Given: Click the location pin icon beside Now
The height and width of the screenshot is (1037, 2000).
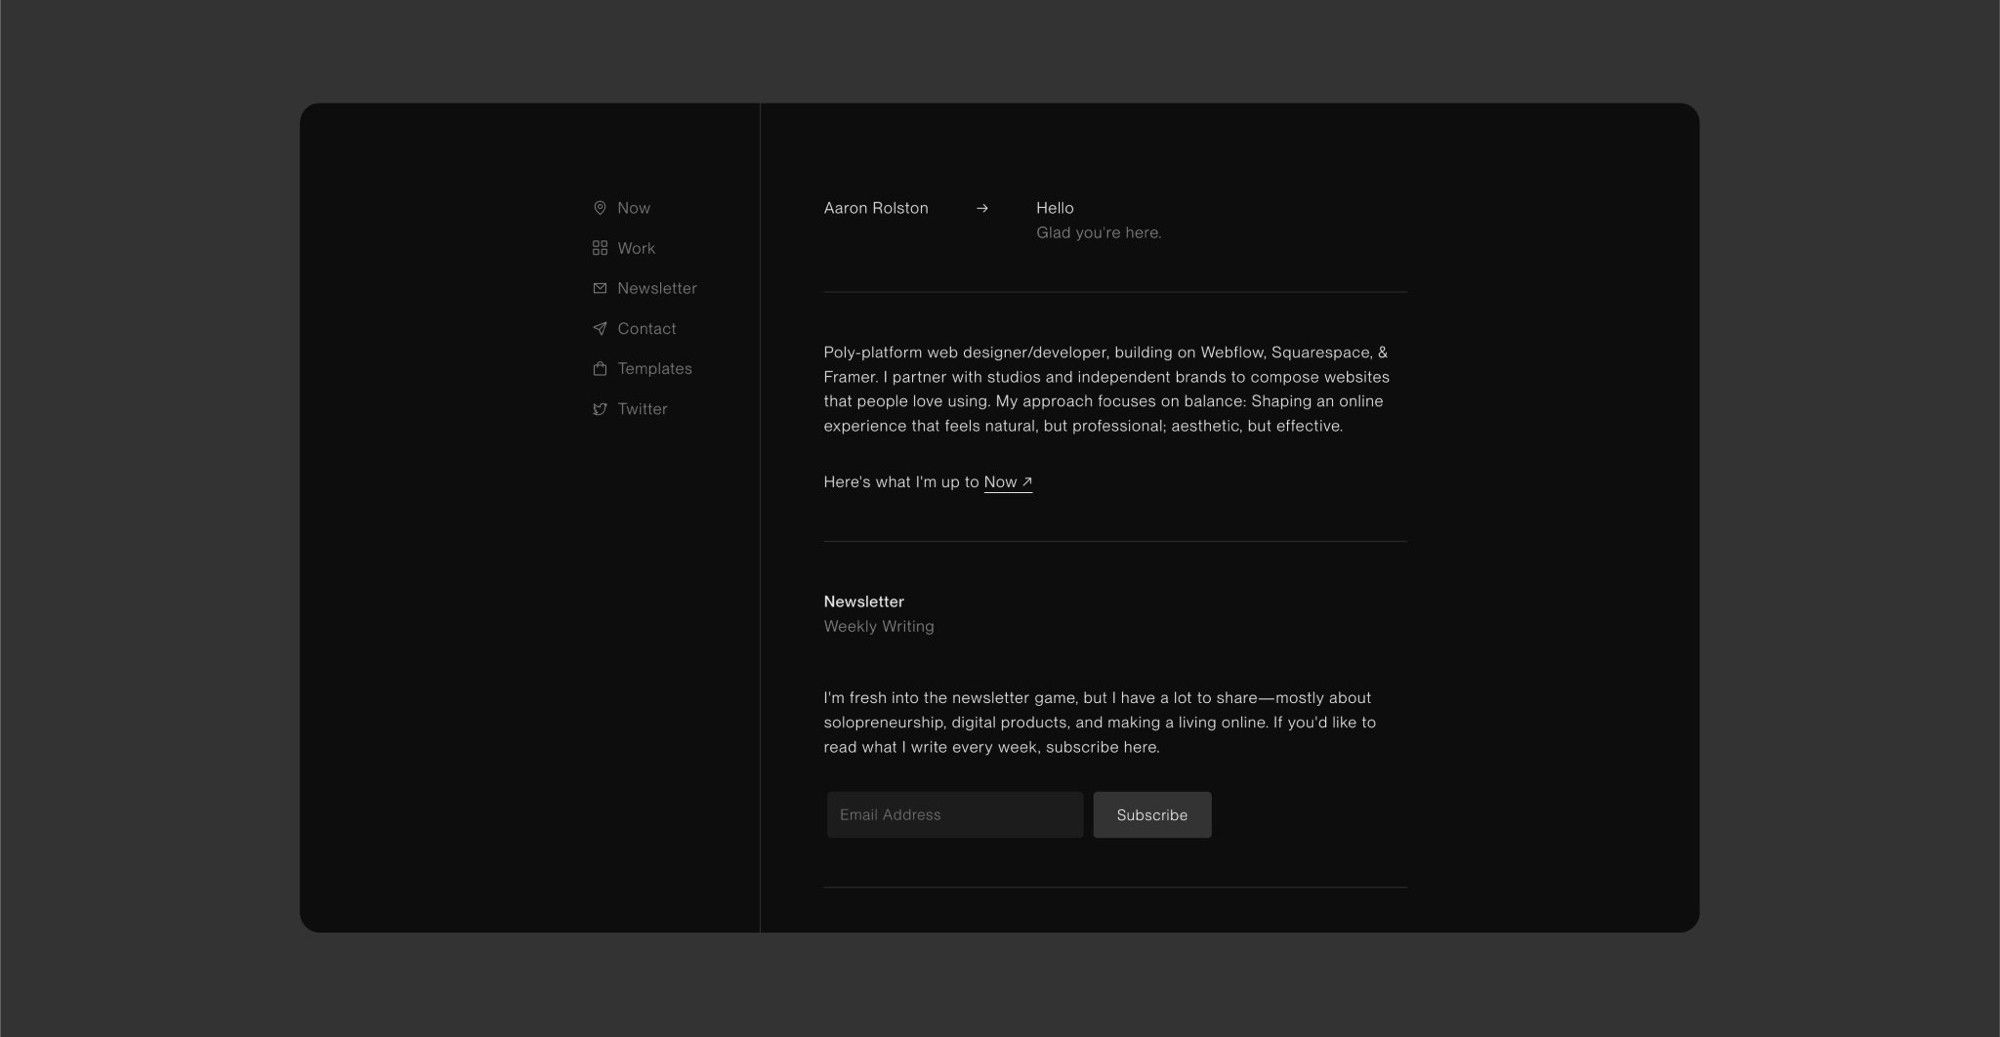Looking at the screenshot, I should tap(599, 207).
